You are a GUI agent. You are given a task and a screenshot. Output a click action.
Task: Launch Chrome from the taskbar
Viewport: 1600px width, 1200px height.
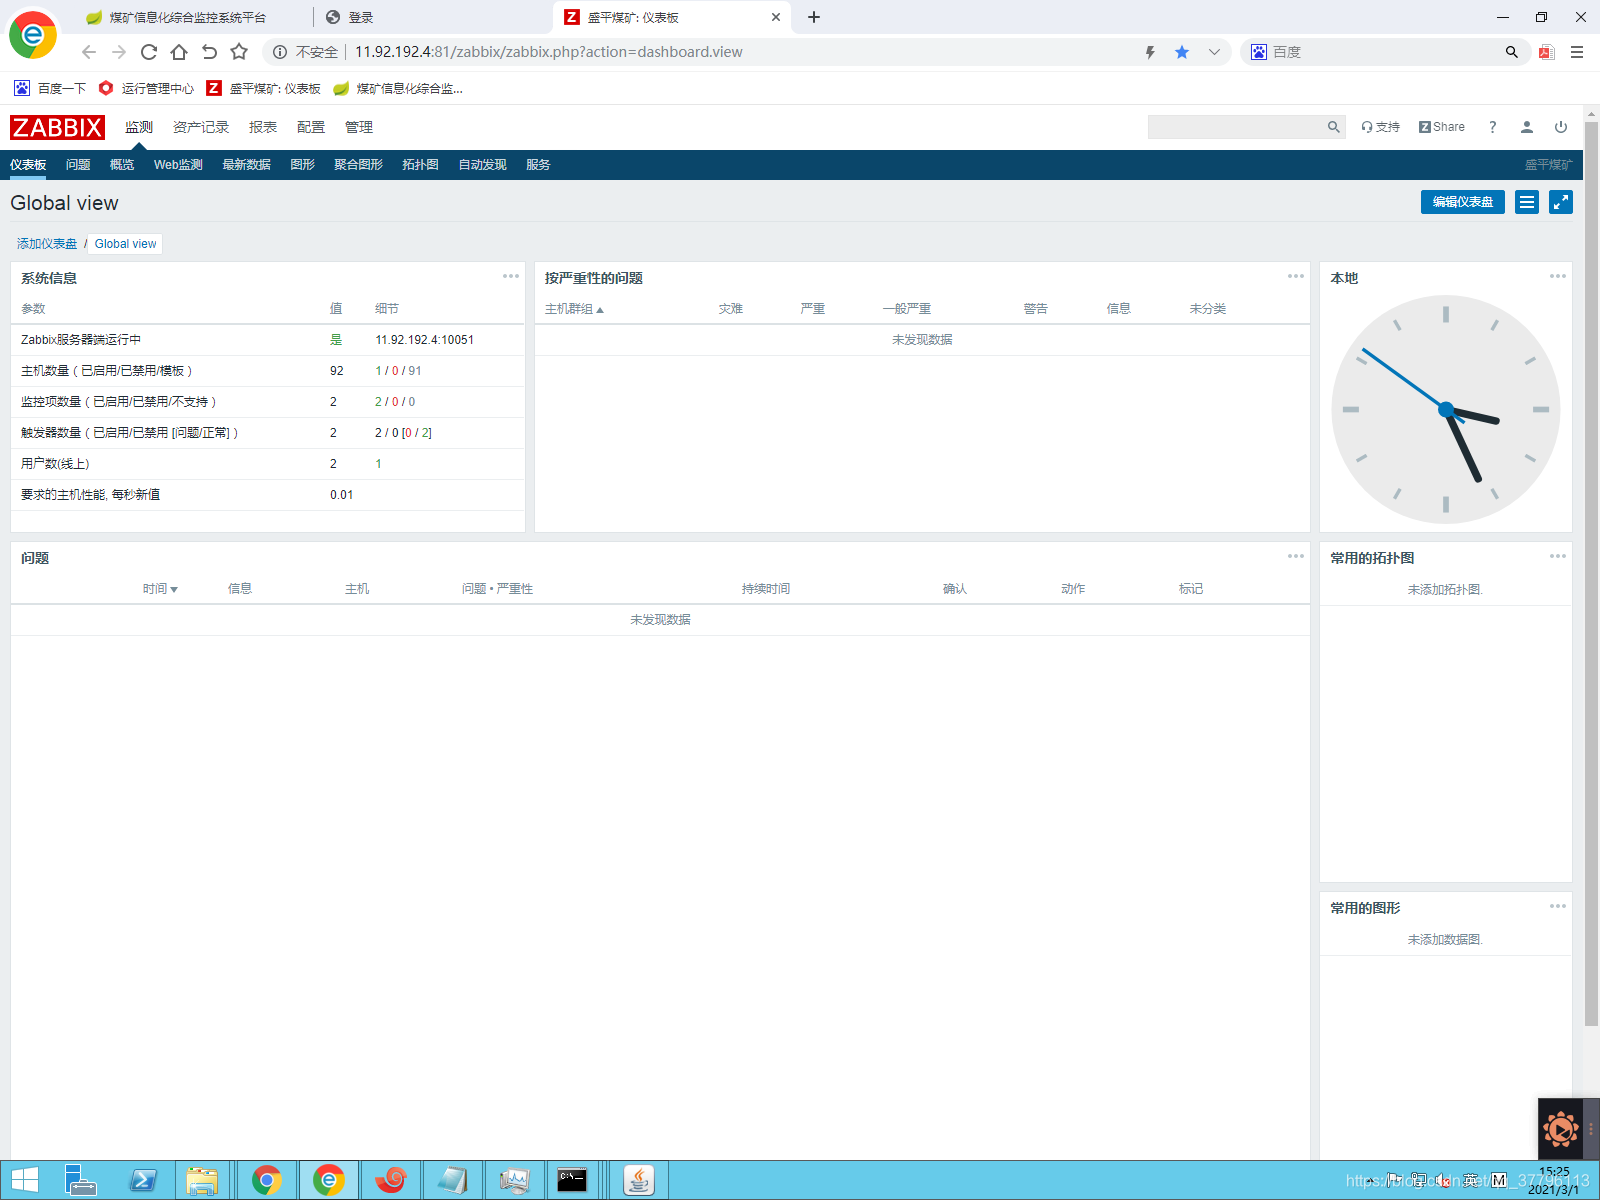click(x=267, y=1180)
